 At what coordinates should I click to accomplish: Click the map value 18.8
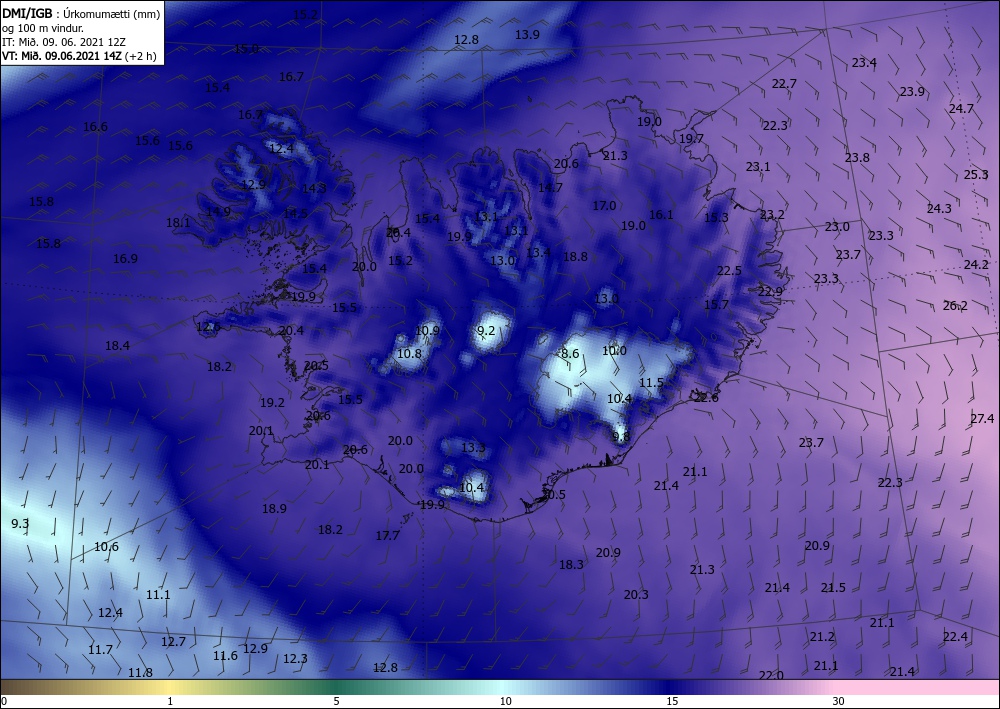(575, 256)
